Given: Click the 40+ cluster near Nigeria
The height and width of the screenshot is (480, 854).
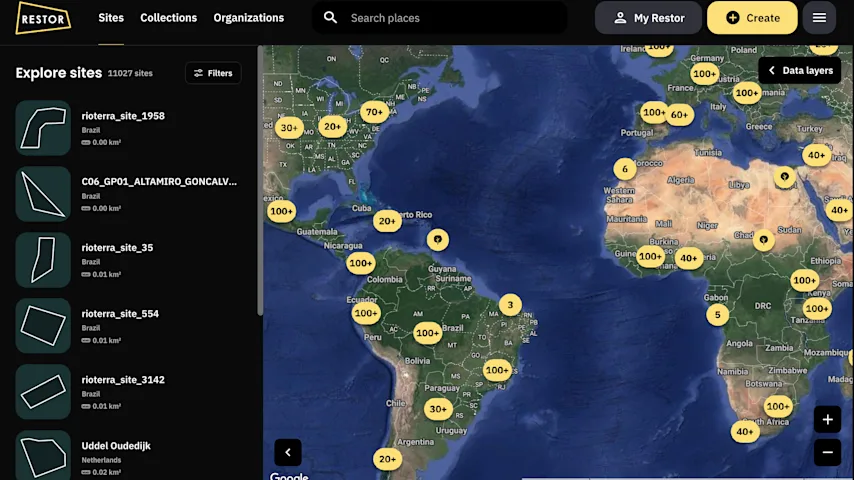Looking at the screenshot, I should pos(688,258).
